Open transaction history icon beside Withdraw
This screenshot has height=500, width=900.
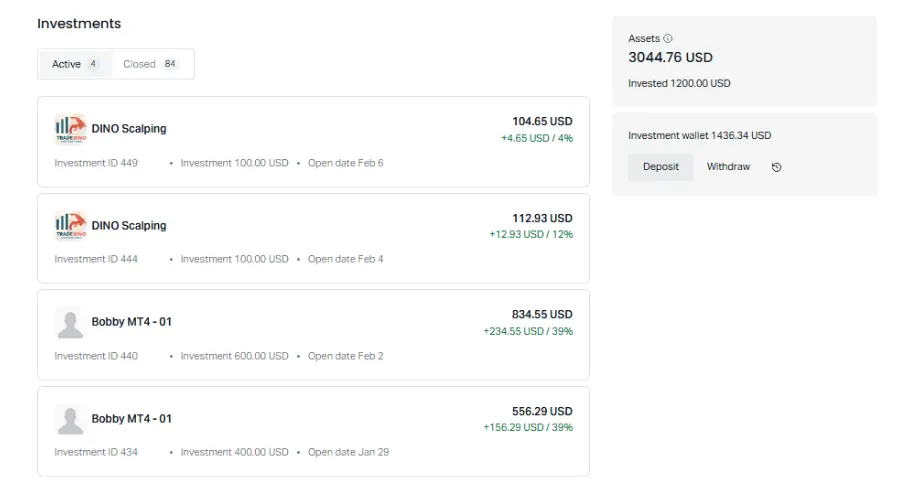click(x=777, y=167)
